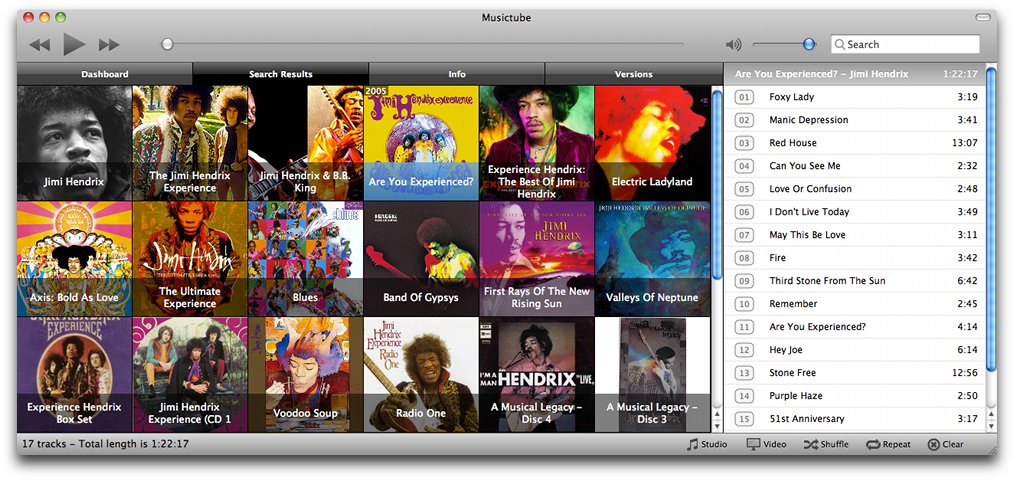Click the album grid scrollbar down arrow

(x=717, y=426)
